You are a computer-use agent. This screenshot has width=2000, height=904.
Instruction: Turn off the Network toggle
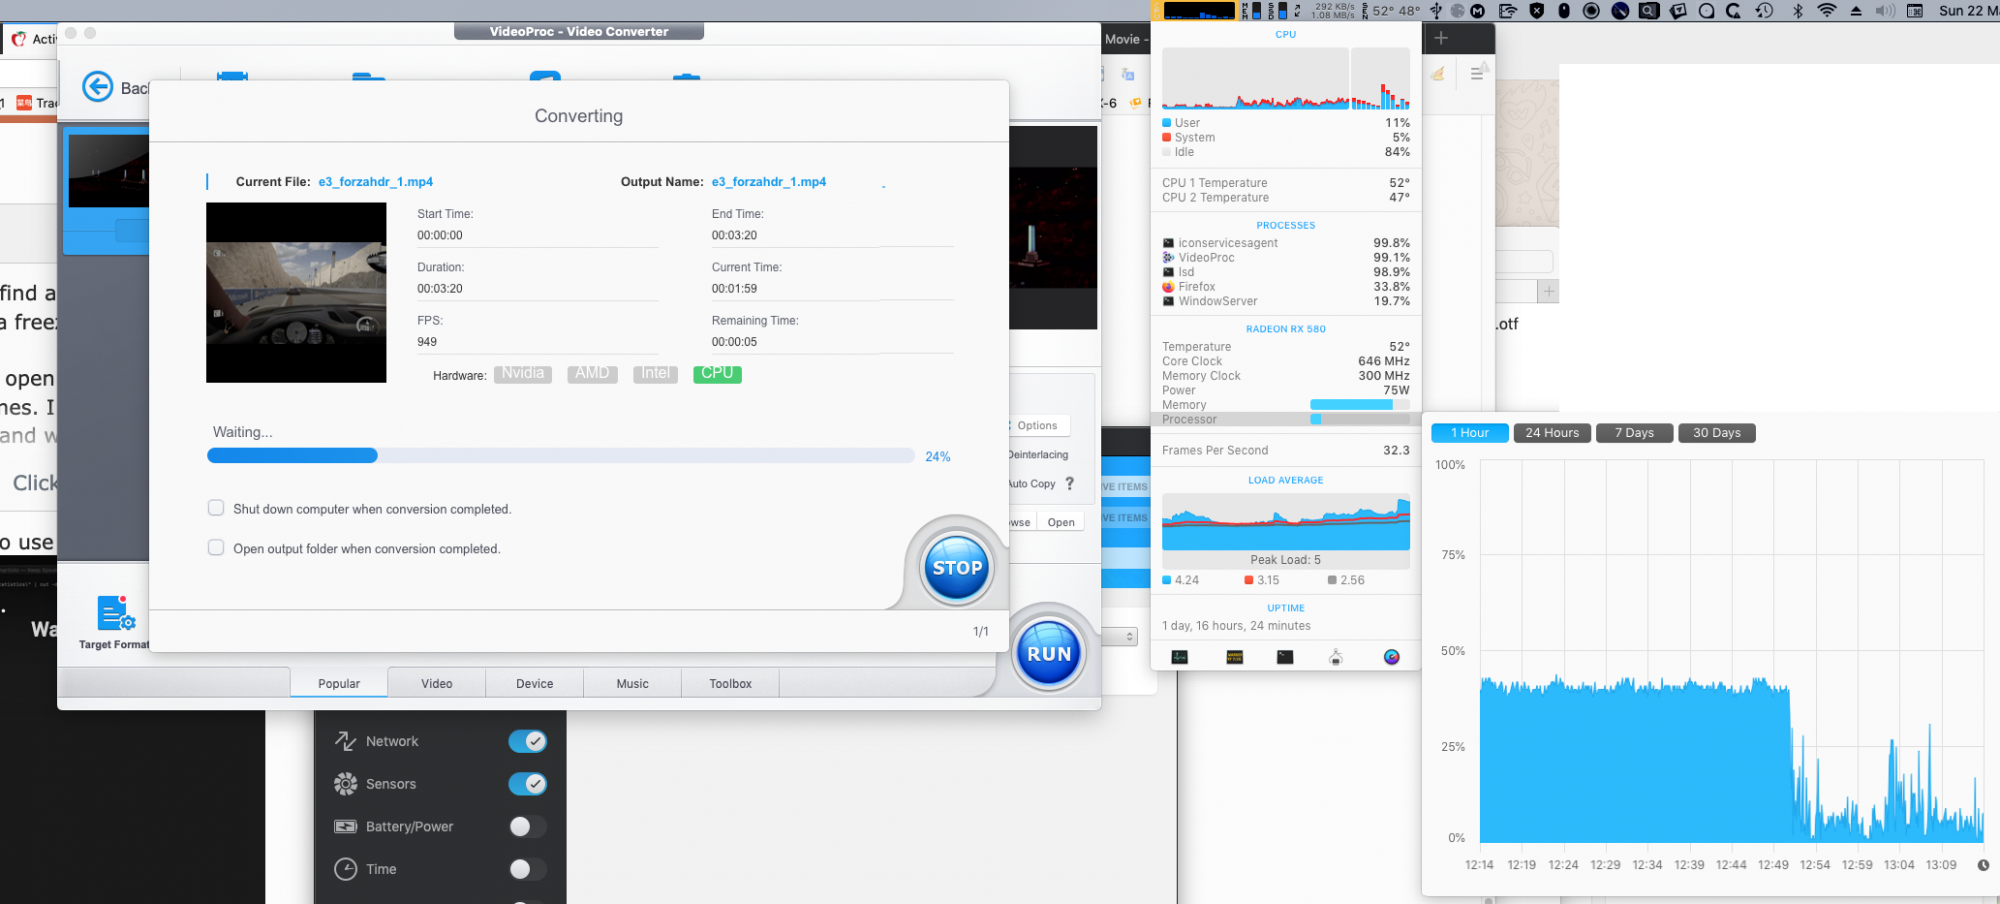click(x=528, y=741)
